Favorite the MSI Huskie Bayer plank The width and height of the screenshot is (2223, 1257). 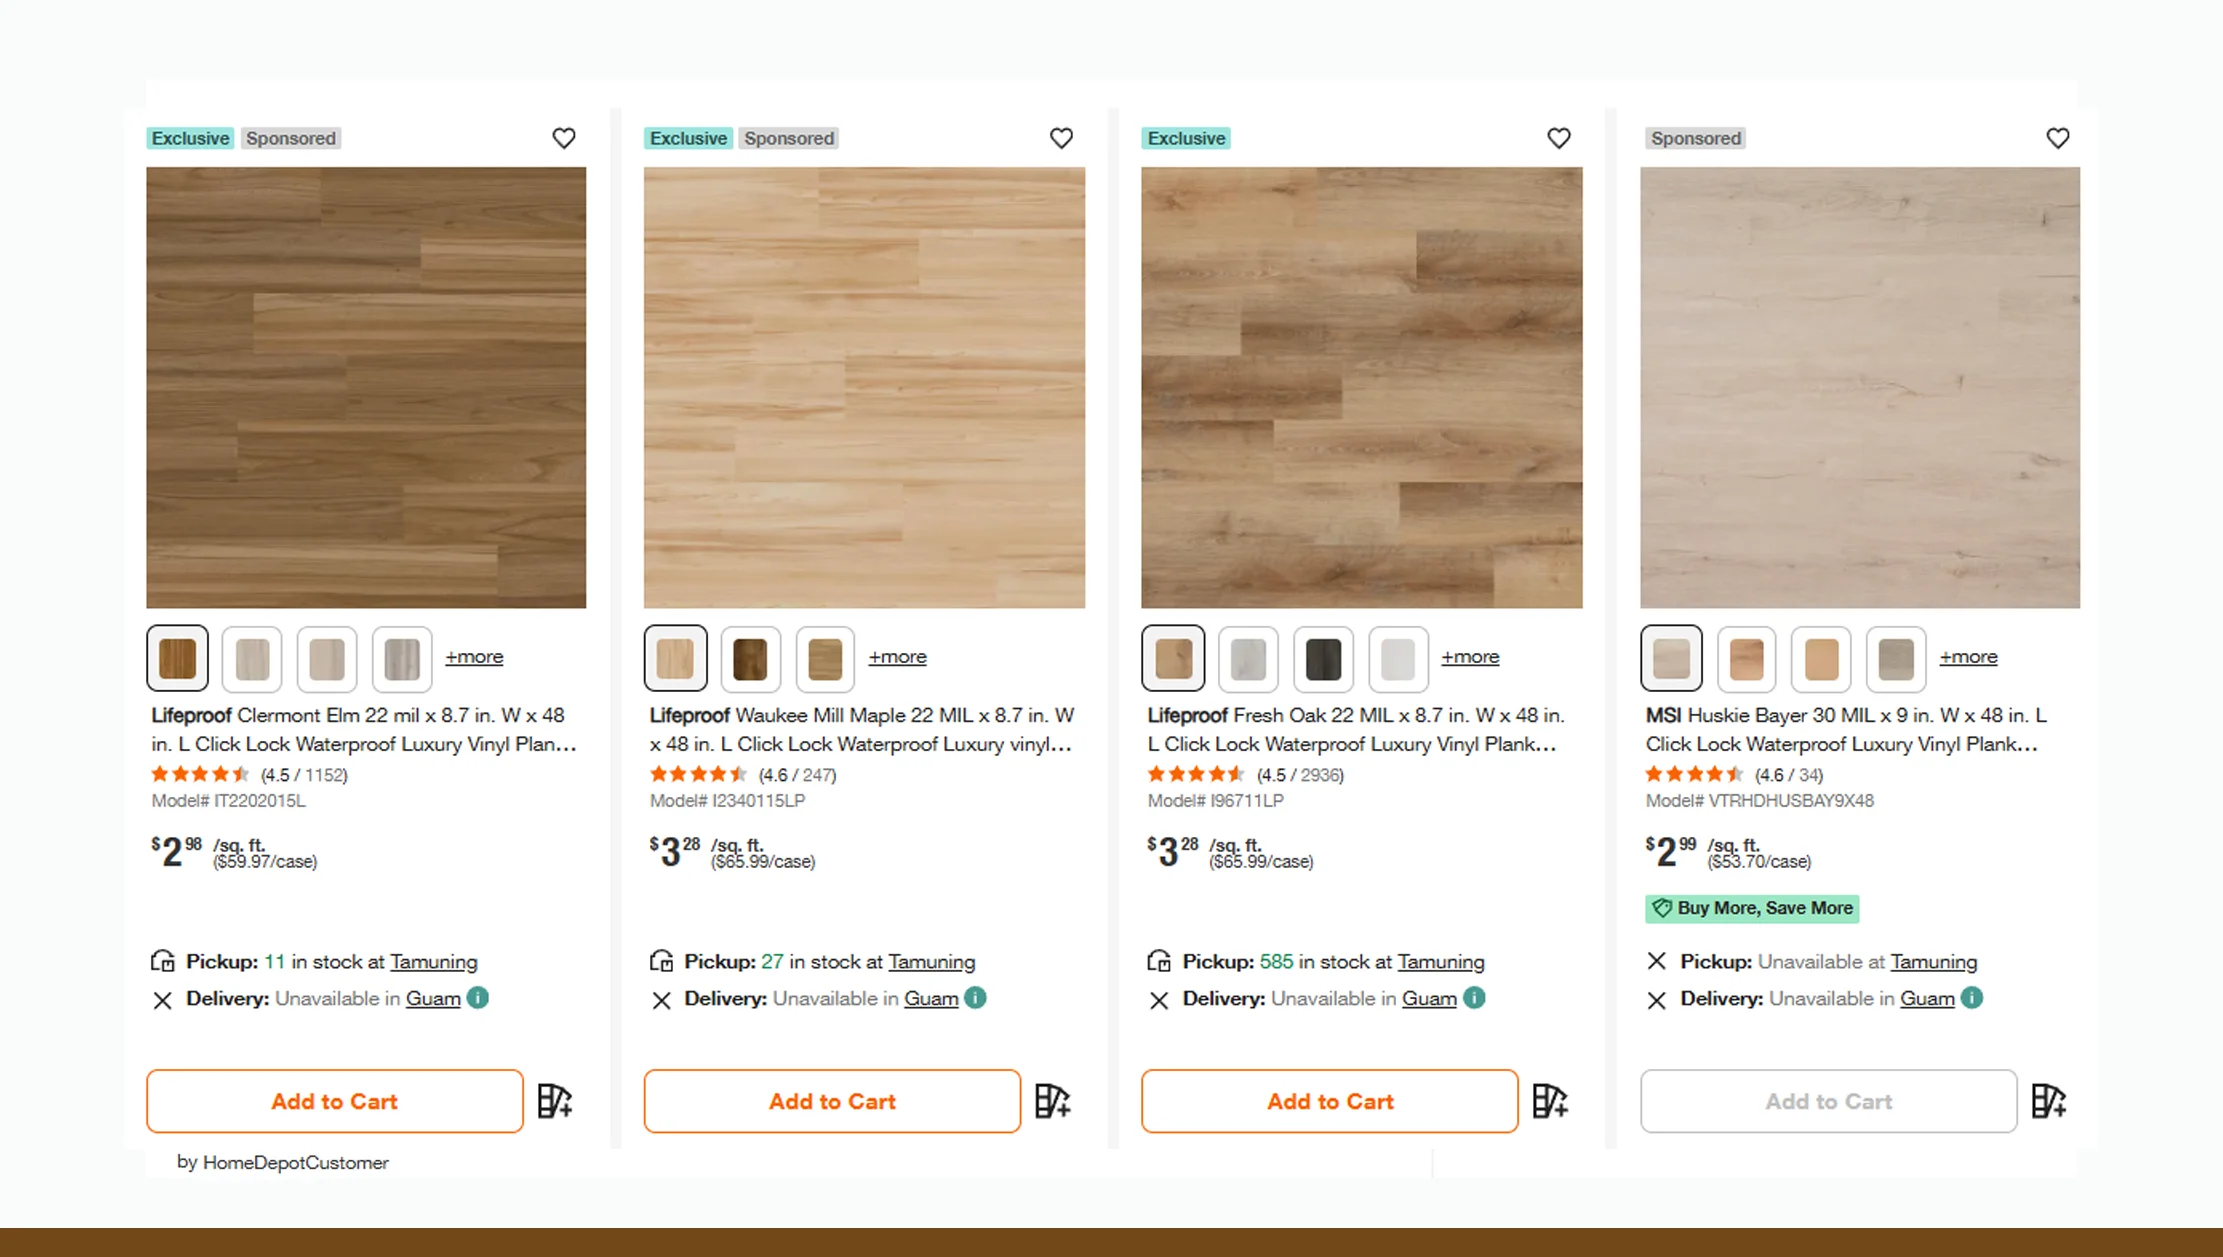pyautogui.click(x=2058, y=138)
